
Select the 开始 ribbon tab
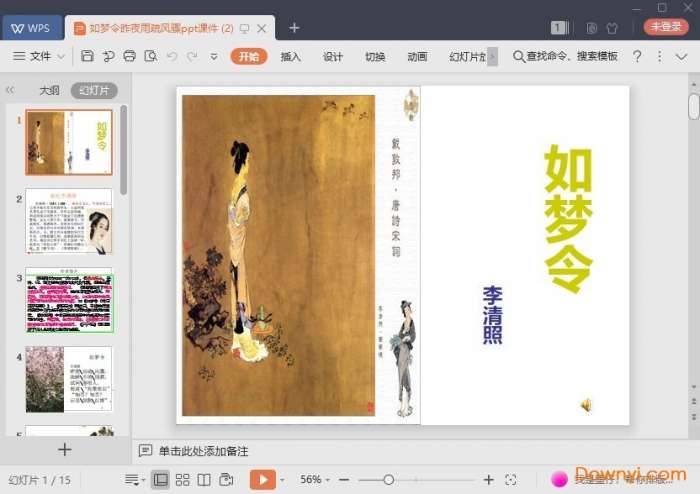[249, 57]
